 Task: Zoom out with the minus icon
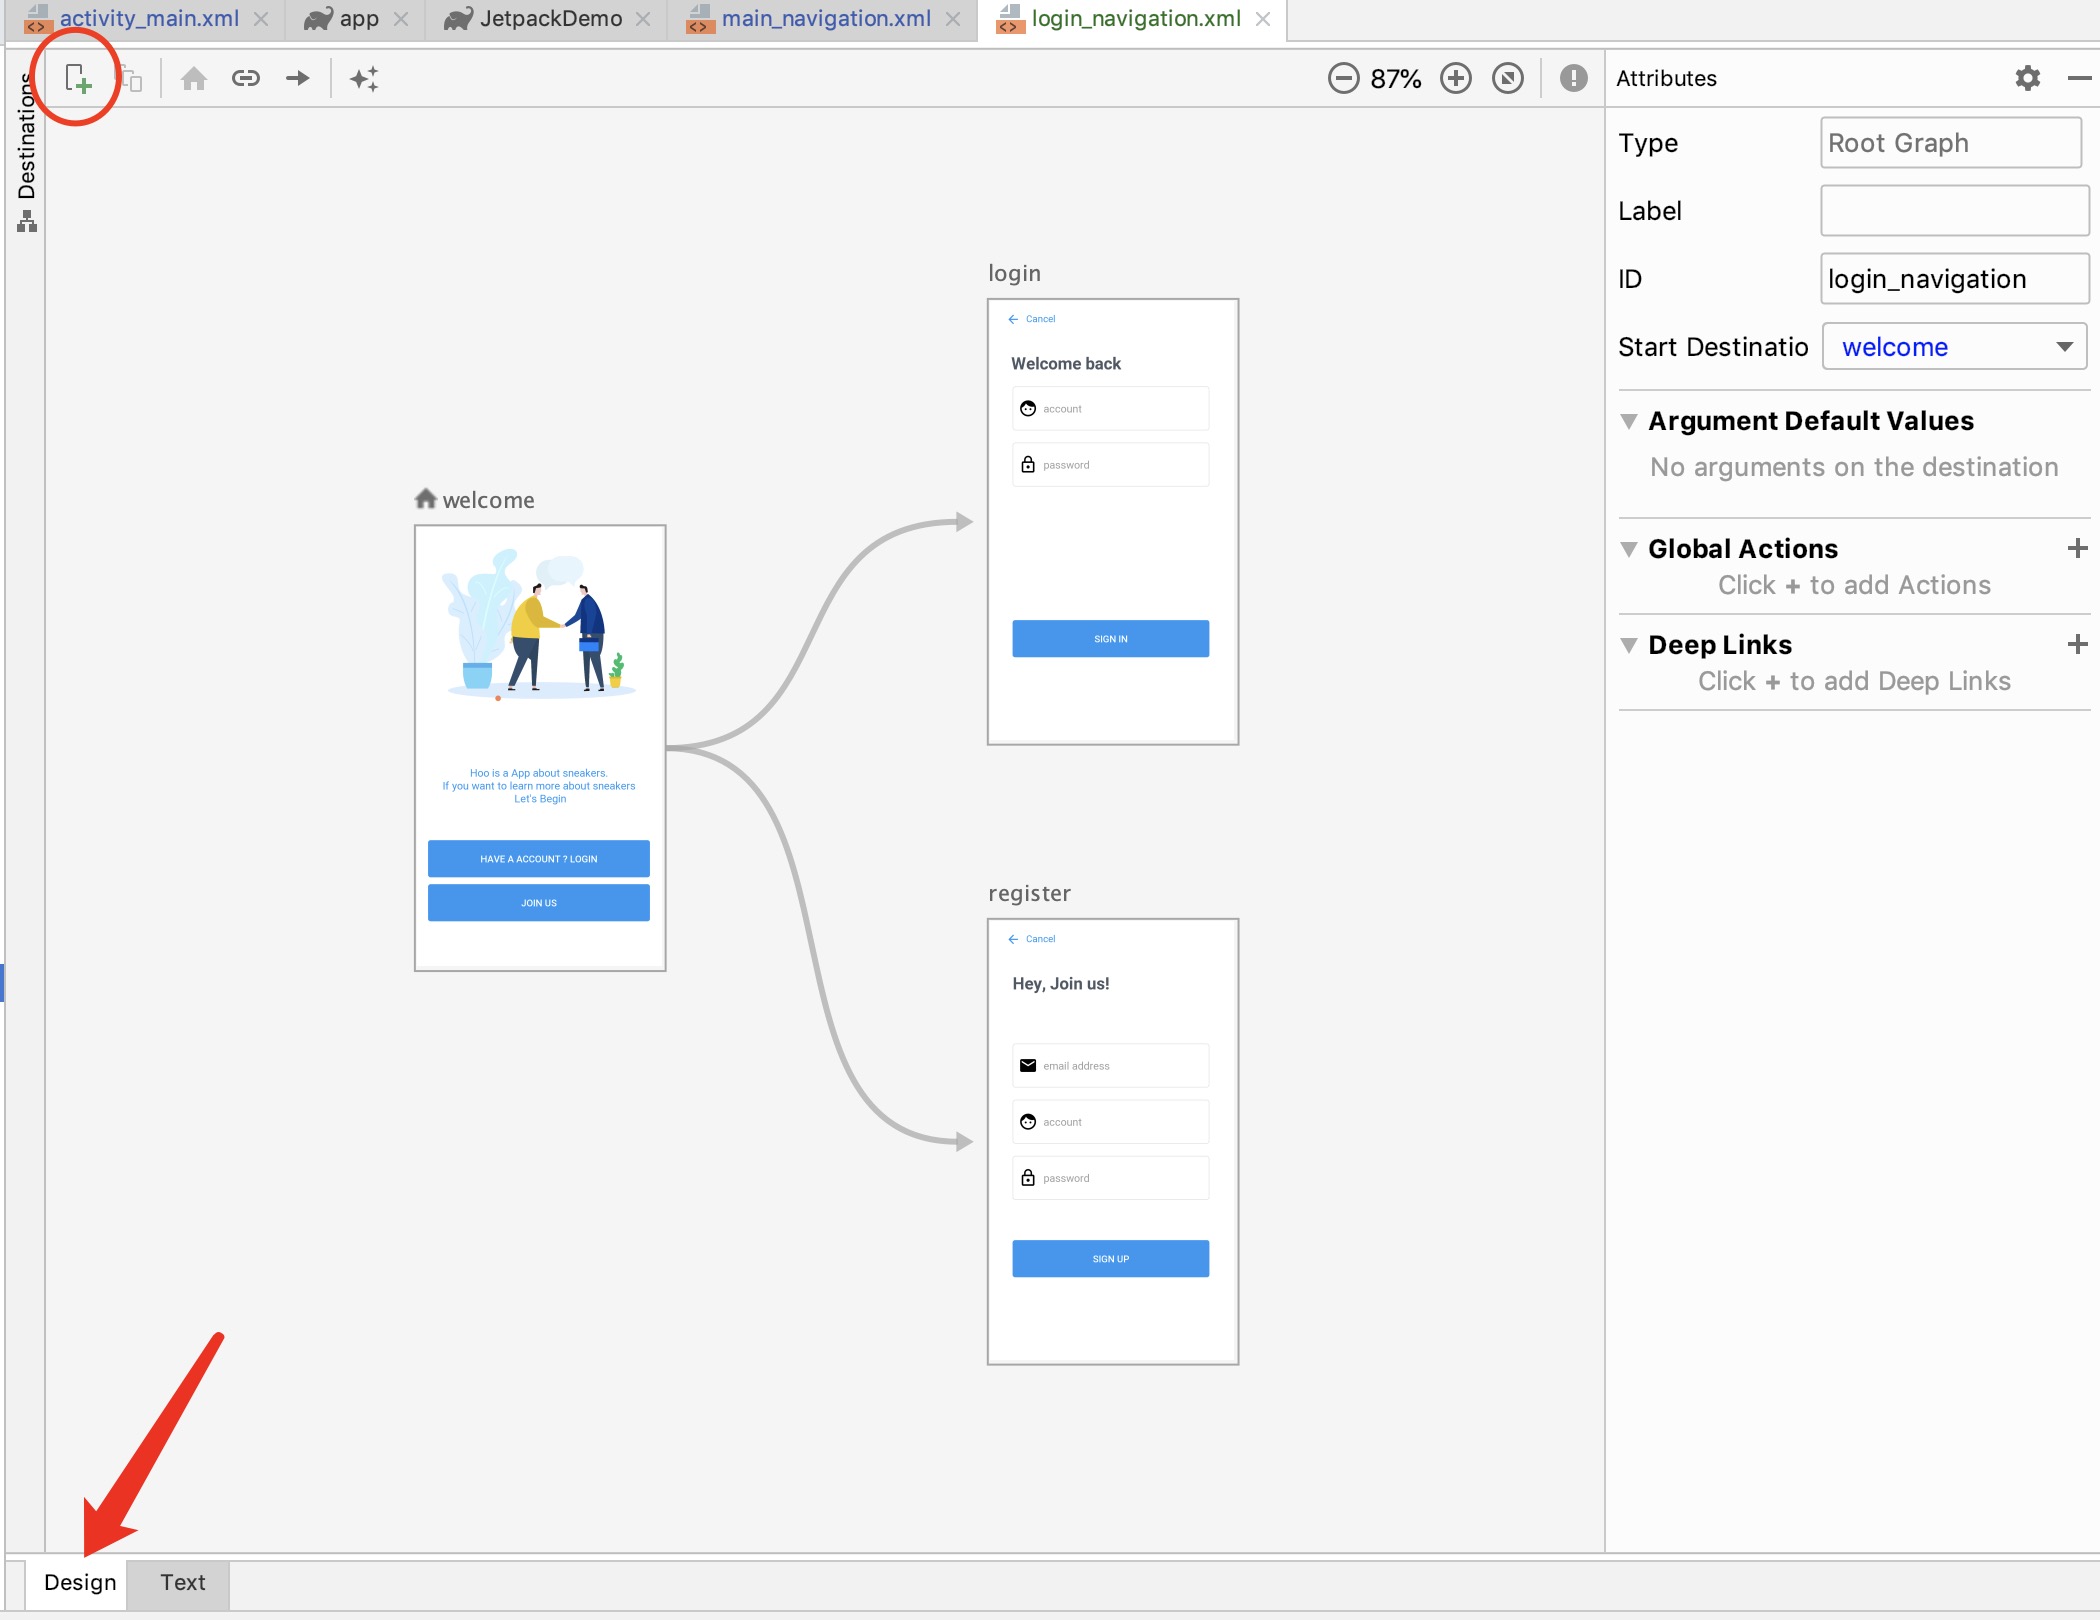point(1344,78)
